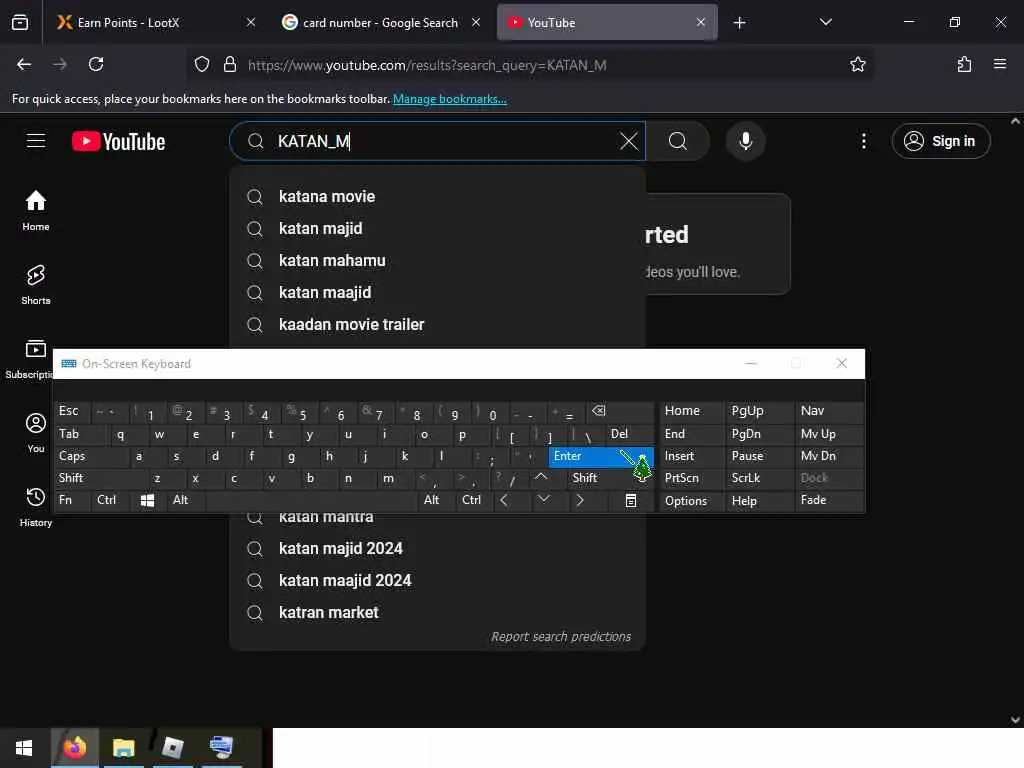Image resolution: width=1024 pixels, height=768 pixels.
Task: Toggle left Ctrl on On-Screen Keyboard
Action: (x=111, y=500)
